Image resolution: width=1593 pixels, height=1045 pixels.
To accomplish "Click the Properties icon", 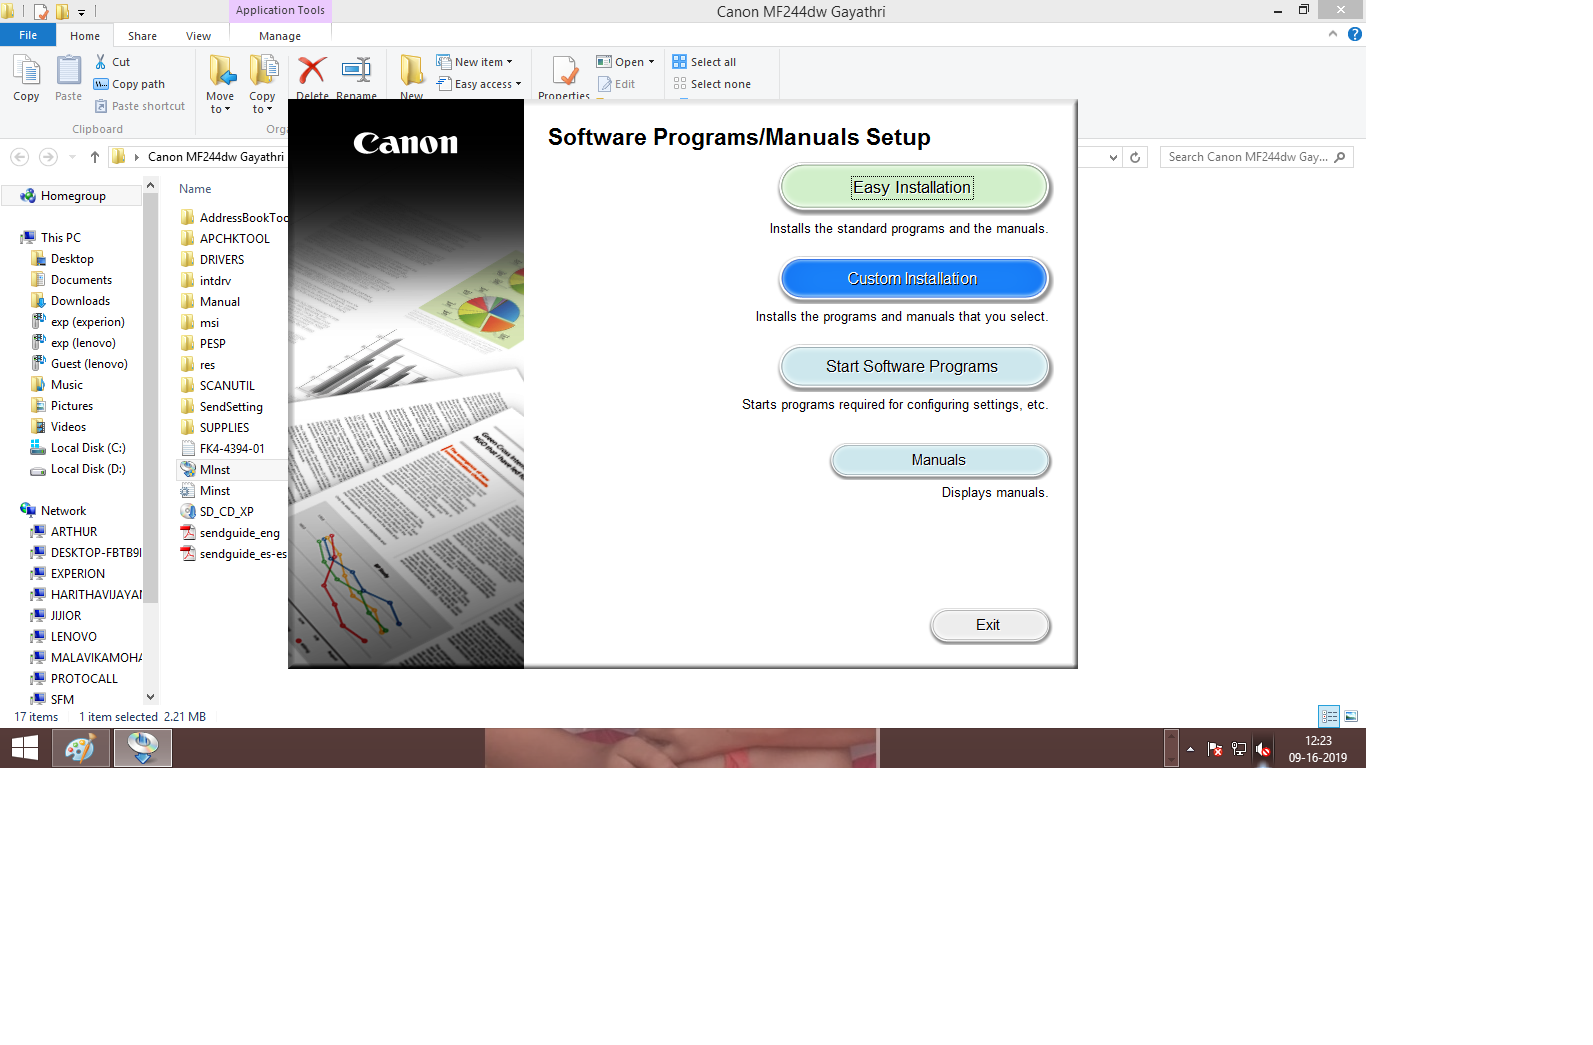I will click(x=564, y=72).
